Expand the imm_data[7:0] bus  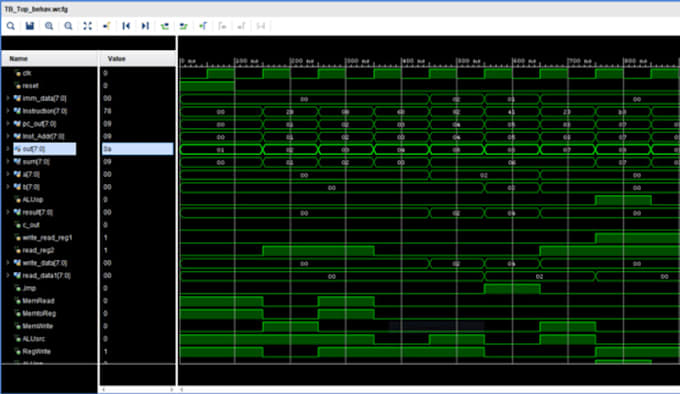pos(7,98)
